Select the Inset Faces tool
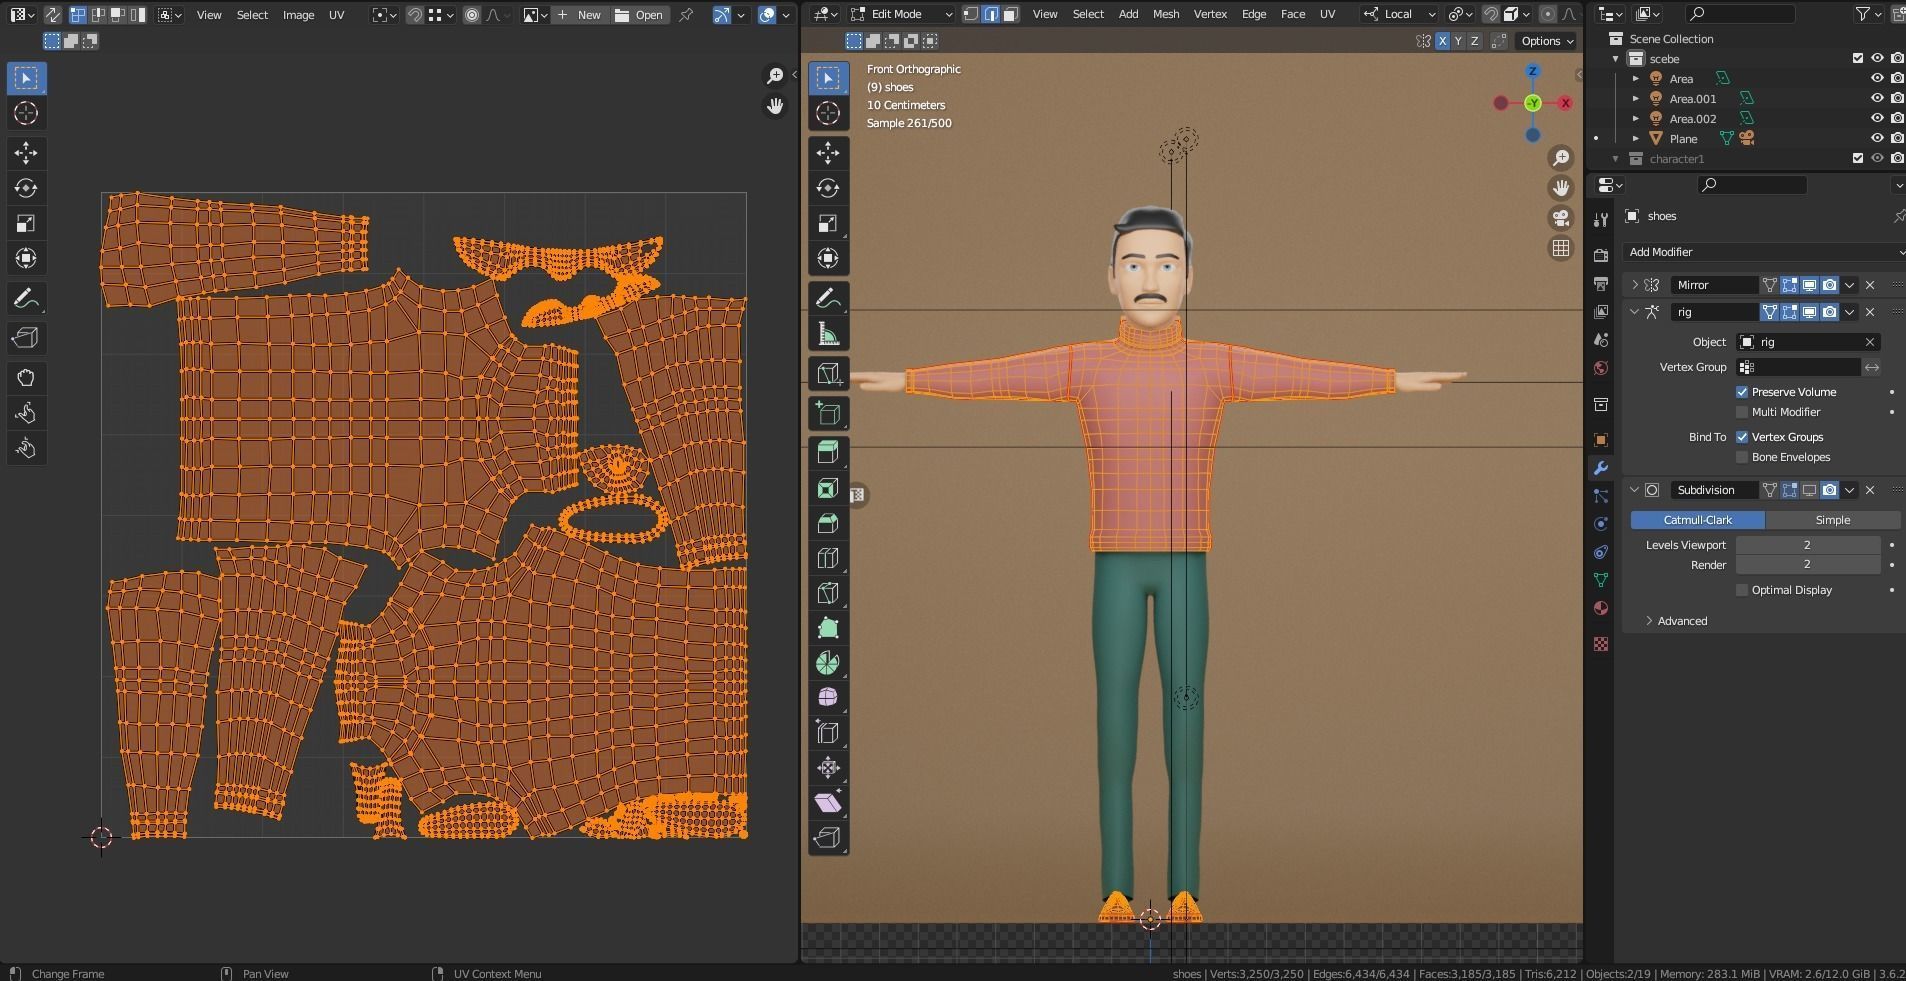Viewport: 1906px width, 981px height. pos(828,488)
